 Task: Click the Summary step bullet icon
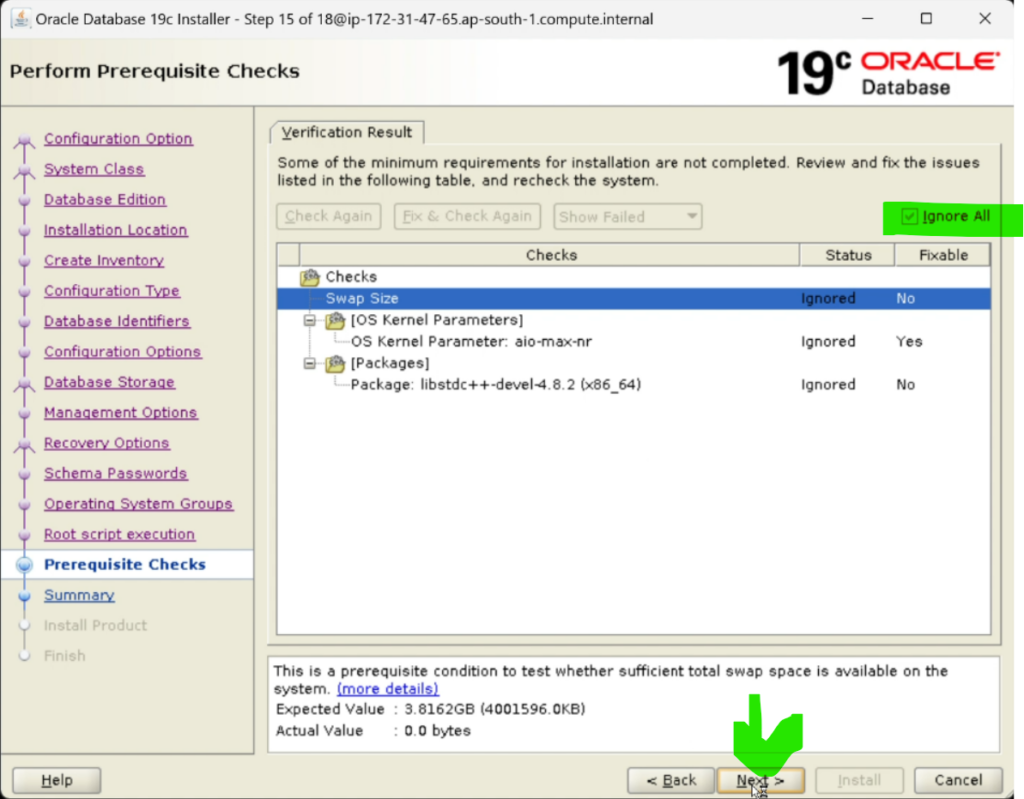(x=24, y=596)
